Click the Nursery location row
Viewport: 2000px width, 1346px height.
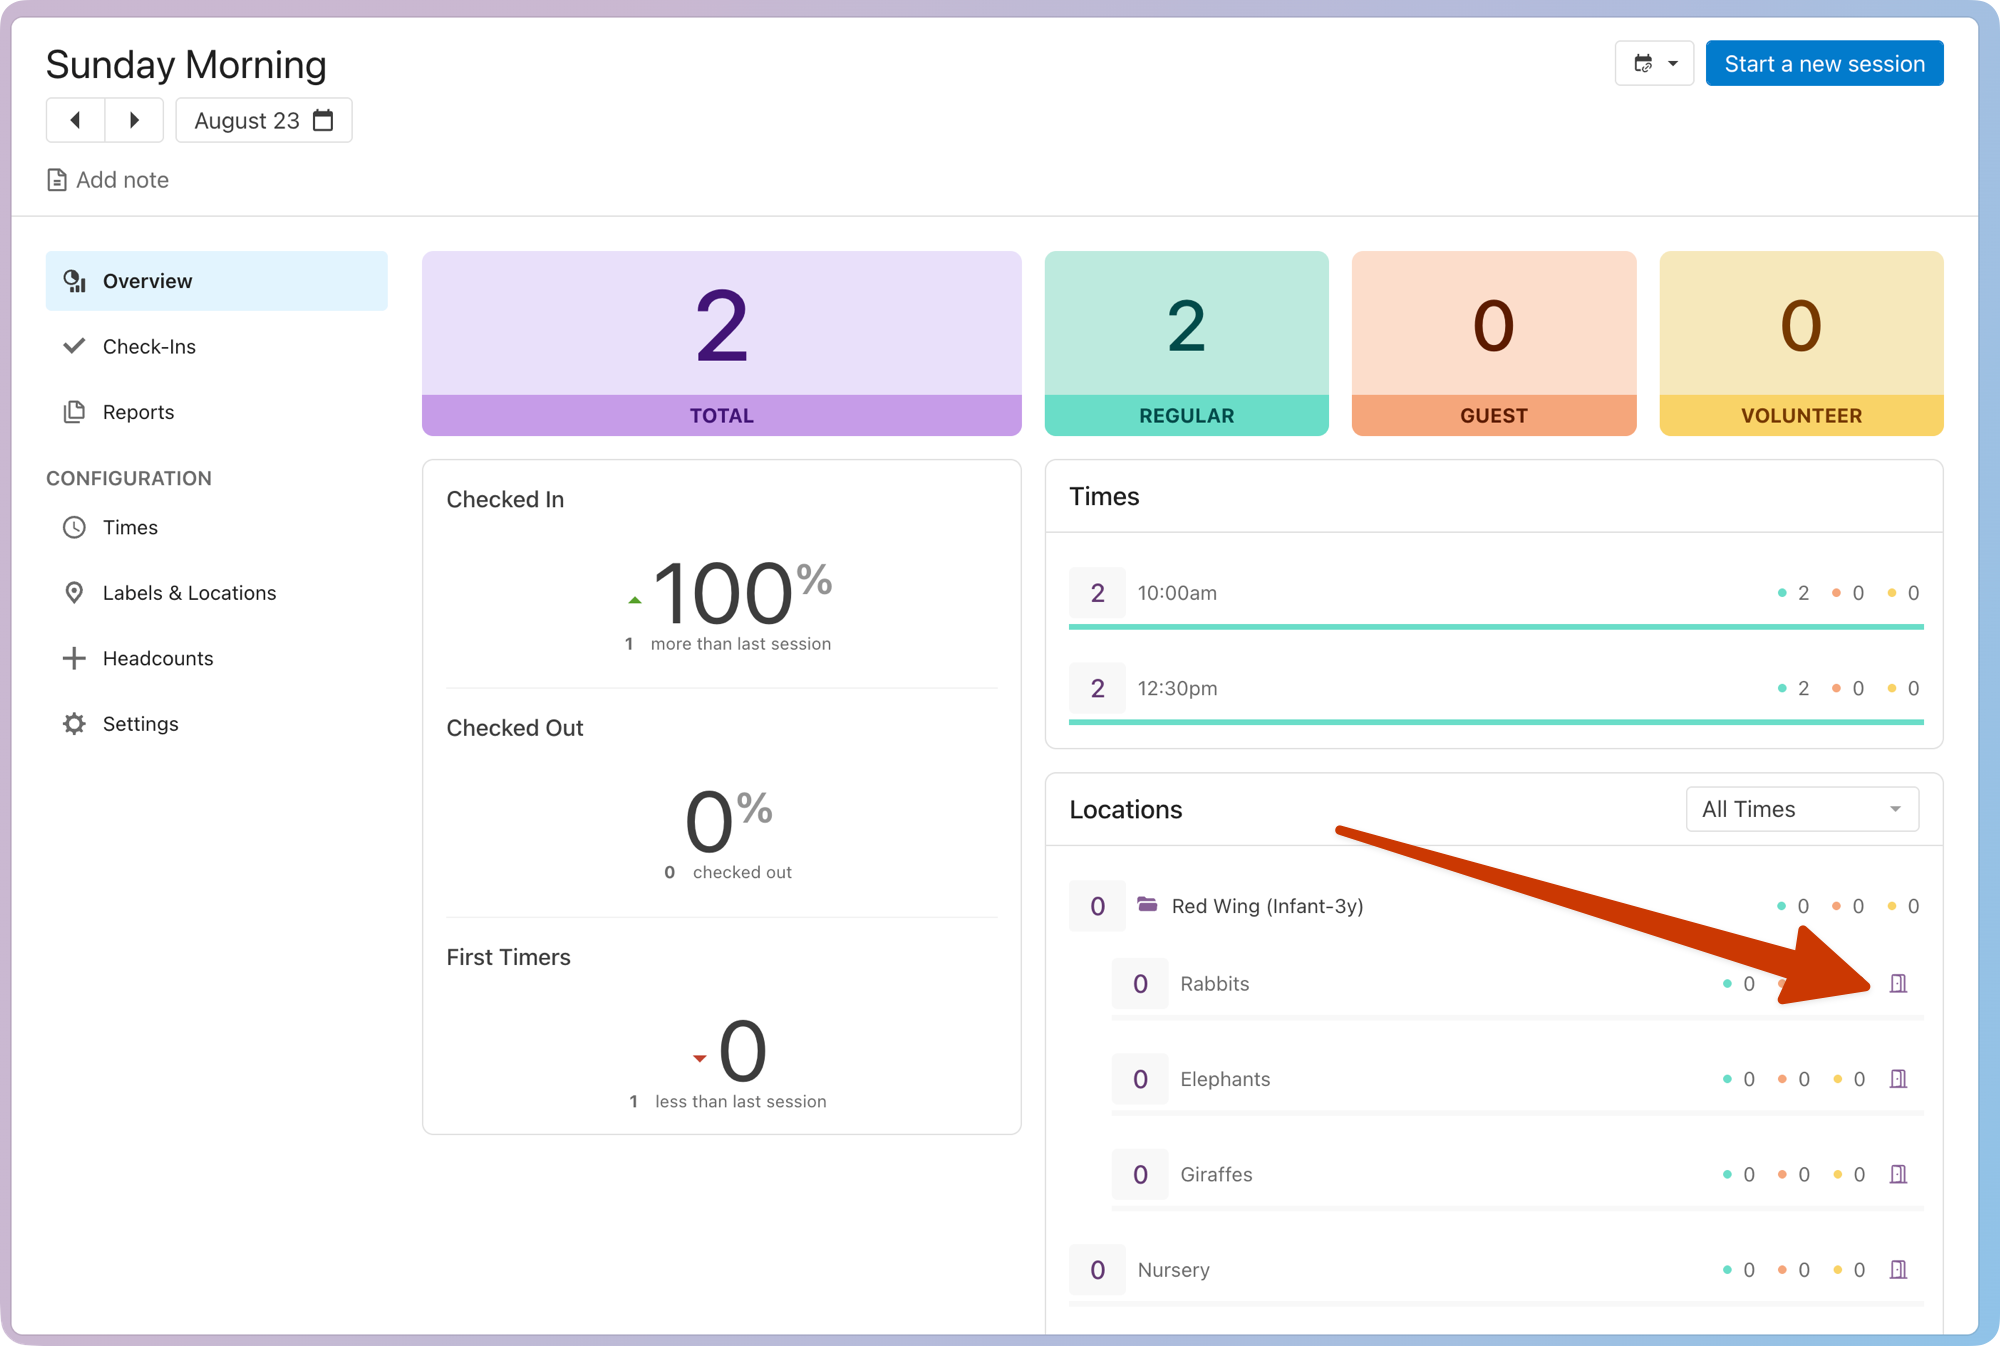coord(1495,1273)
